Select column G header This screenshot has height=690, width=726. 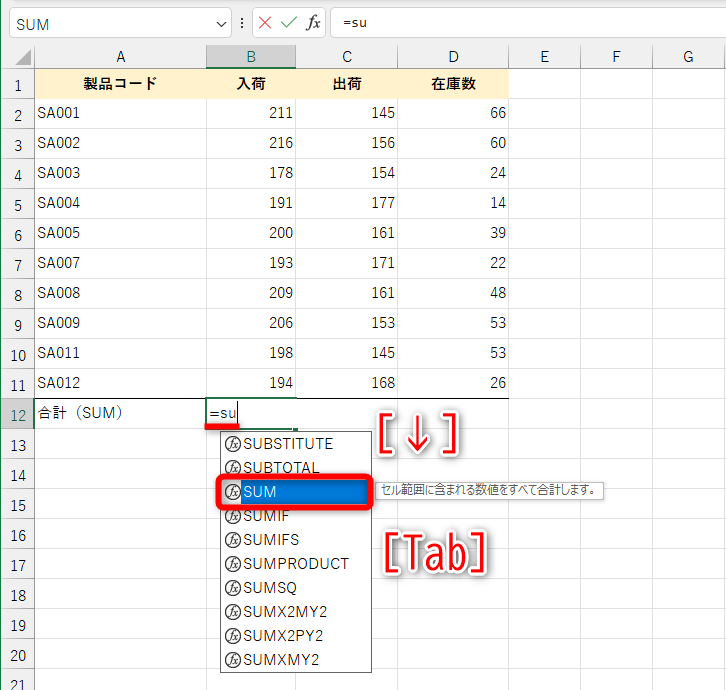(688, 57)
